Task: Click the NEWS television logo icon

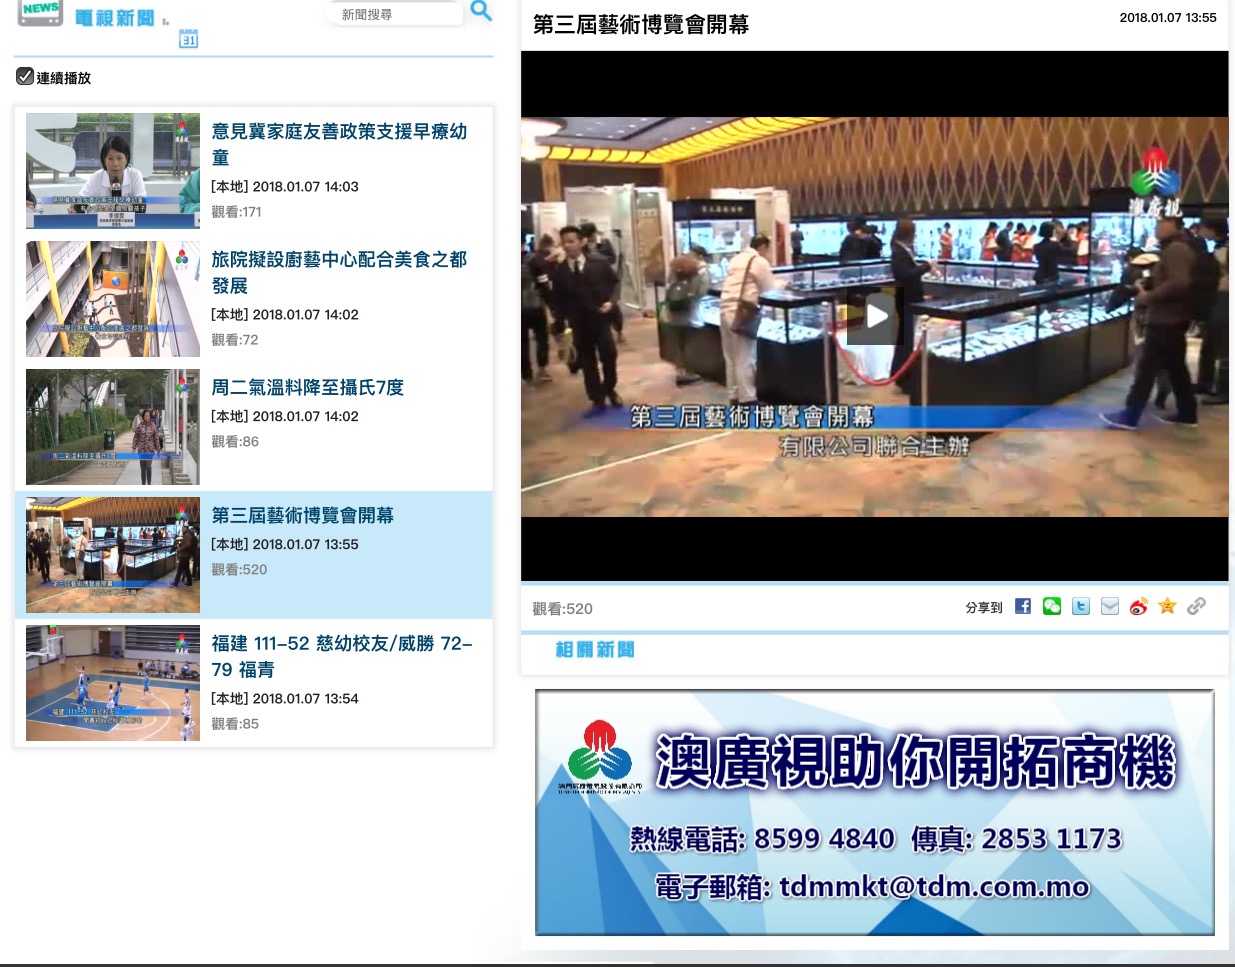Action: [x=40, y=12]
